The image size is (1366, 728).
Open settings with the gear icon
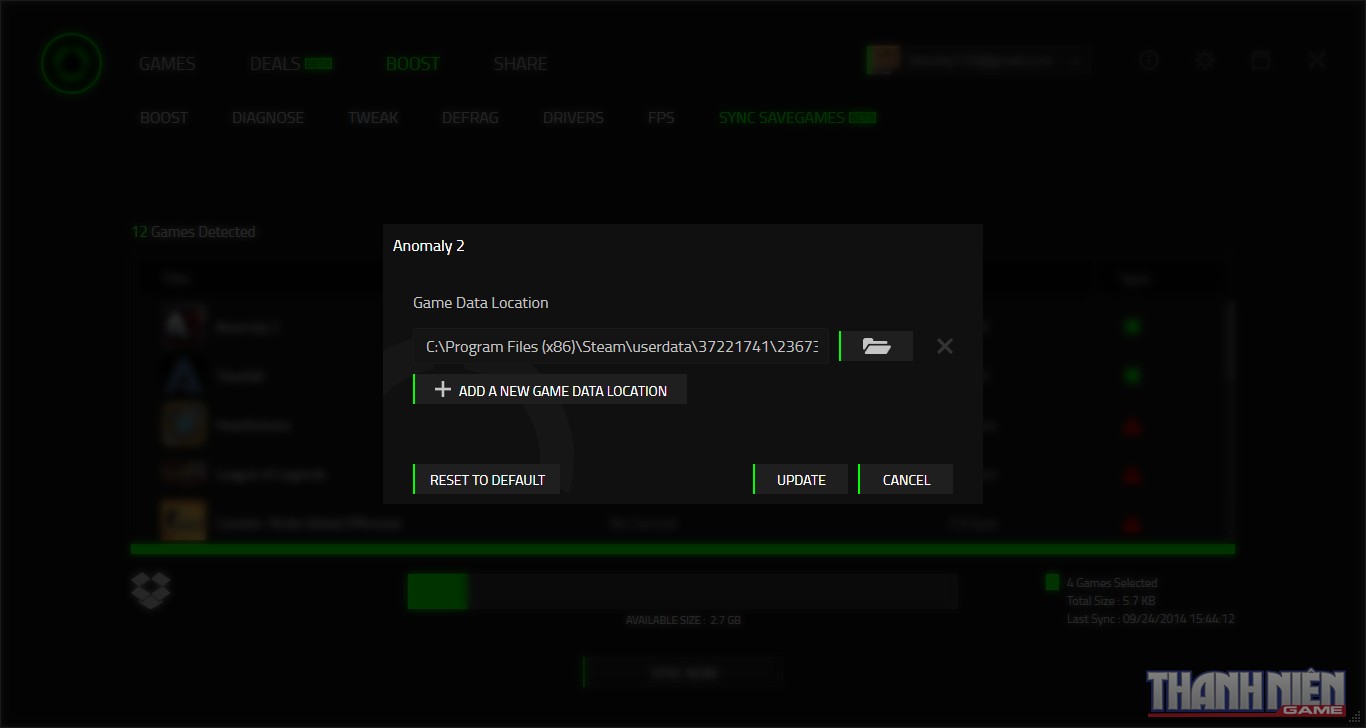click(x=1205, y=60)
